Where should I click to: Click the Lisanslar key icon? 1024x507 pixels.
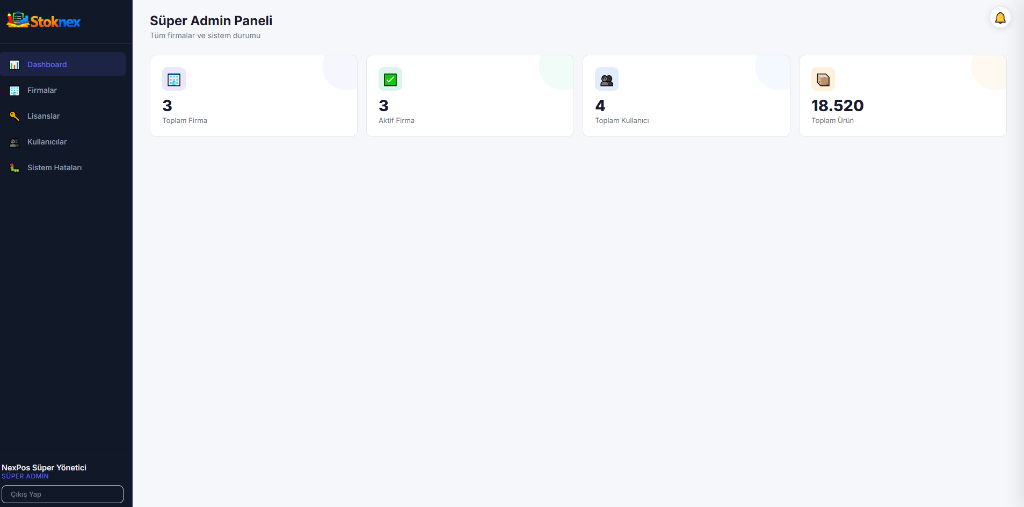(14, 116)
